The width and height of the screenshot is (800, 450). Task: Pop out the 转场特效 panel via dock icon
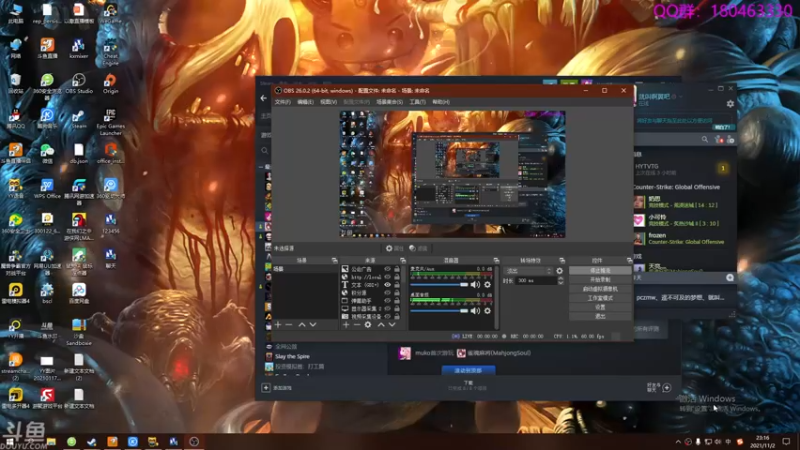click(562, 261)
